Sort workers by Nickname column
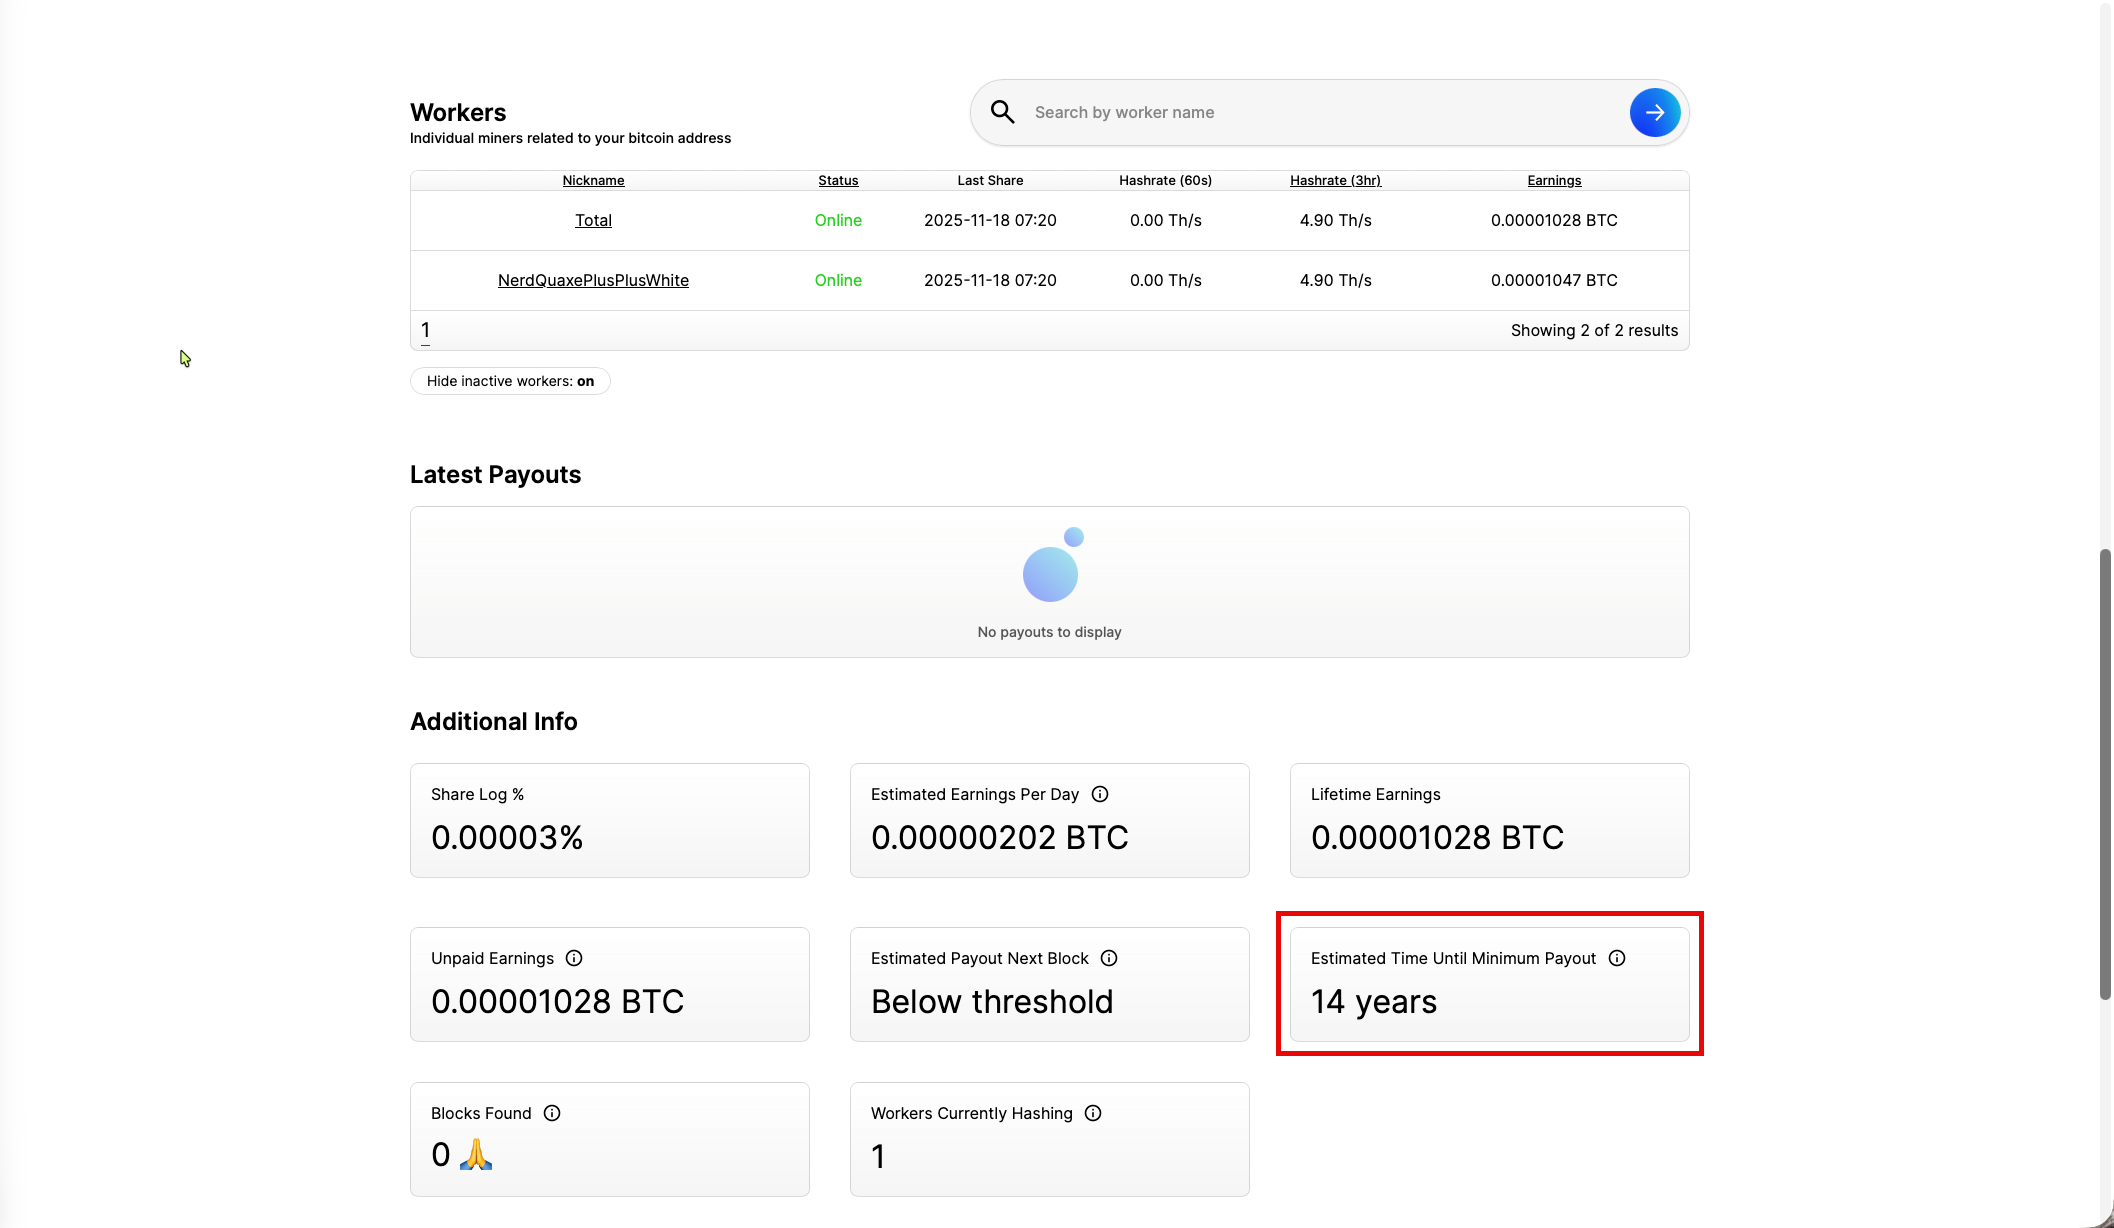The width and height of the screenshot is (2114, 1228). click(593, 181)
